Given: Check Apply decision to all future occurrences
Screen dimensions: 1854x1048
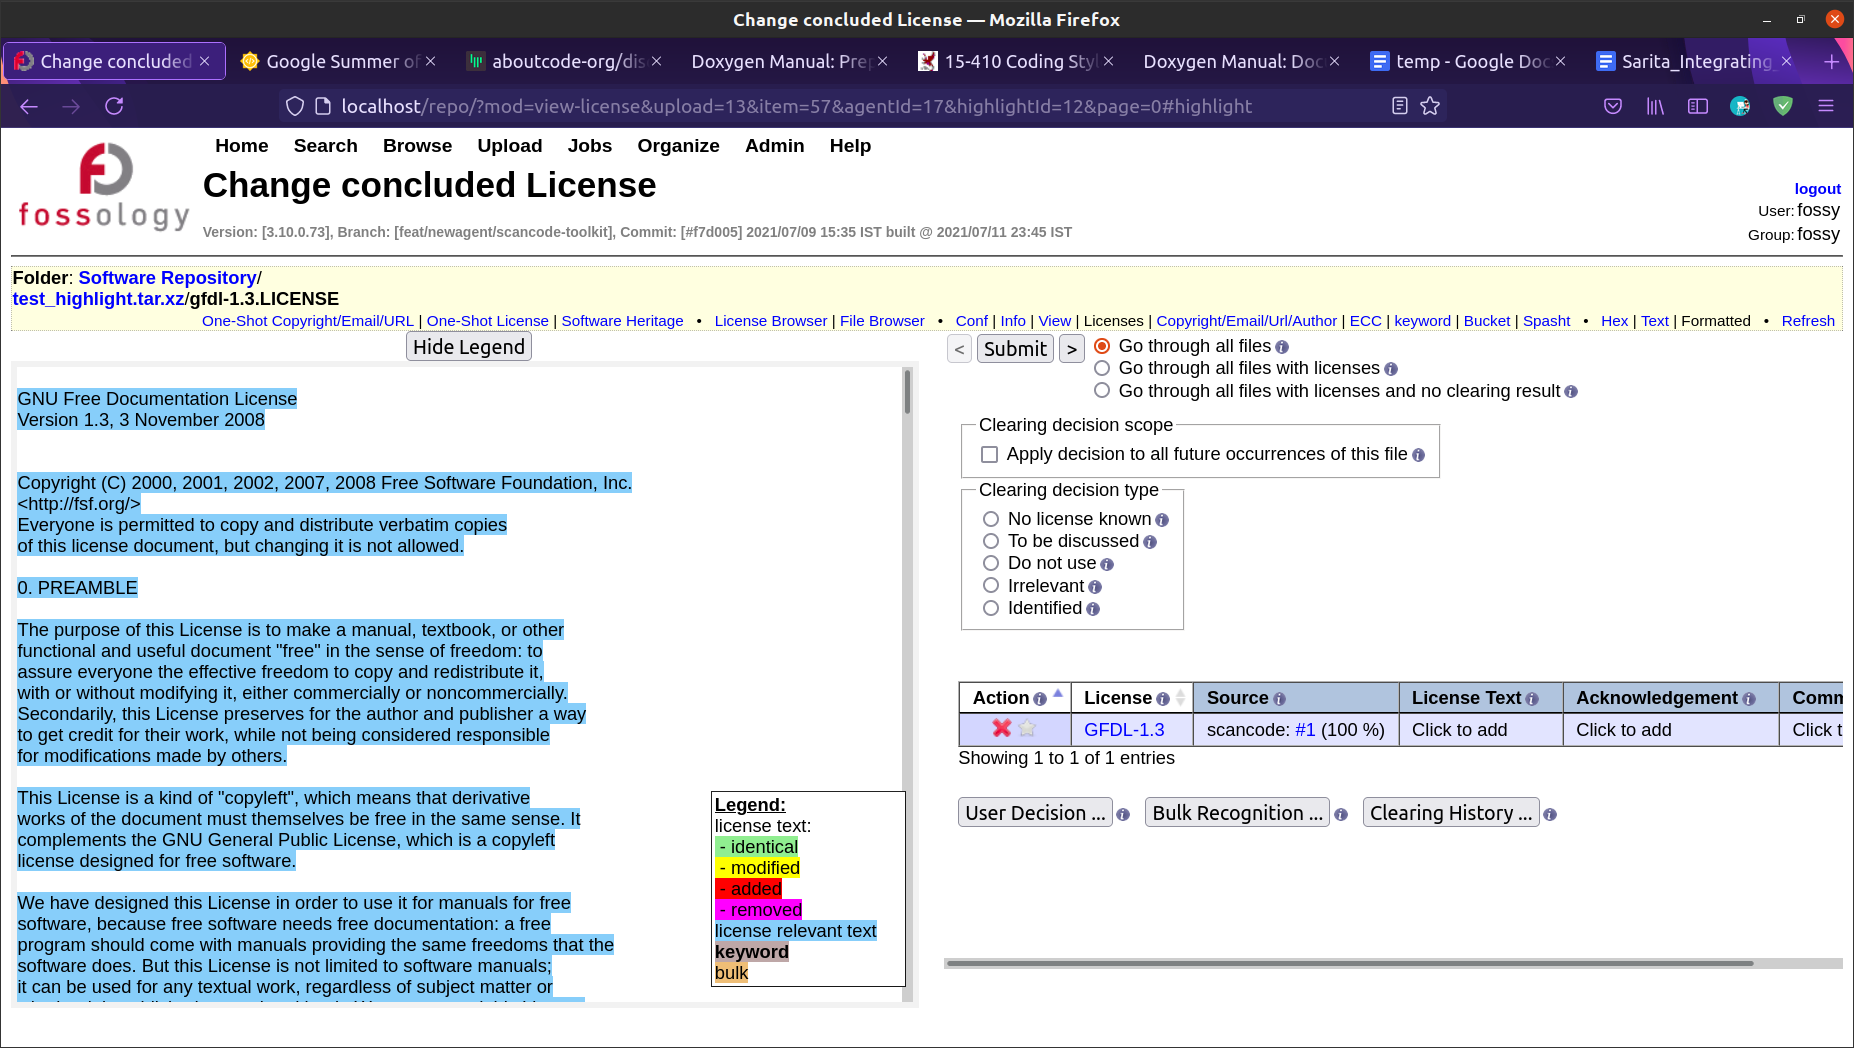Looking at the screenshot, I should (x=990, y=455).
